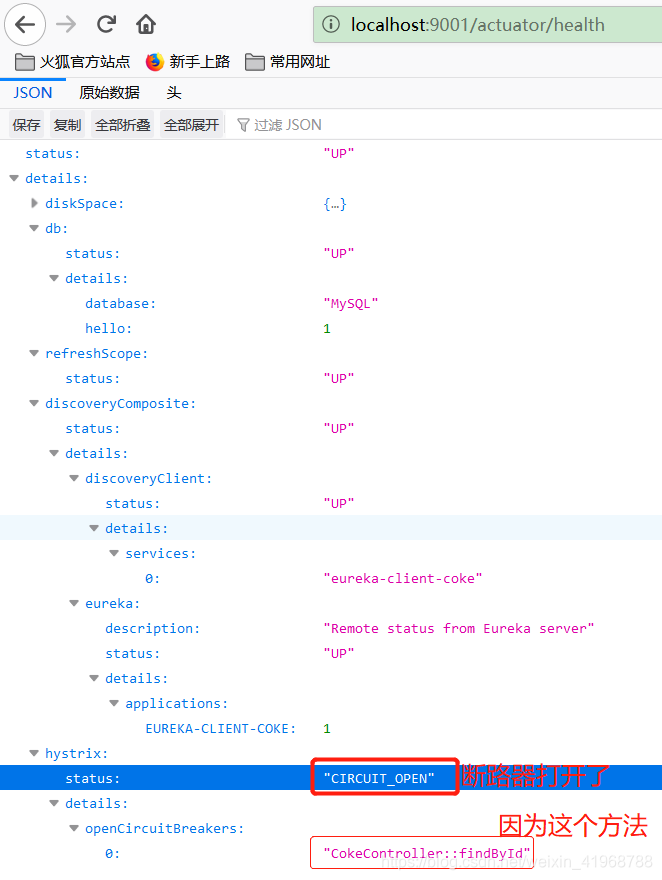Select the diskSpace {…} collapsed value
662x880 pixels.
(335, 204)
